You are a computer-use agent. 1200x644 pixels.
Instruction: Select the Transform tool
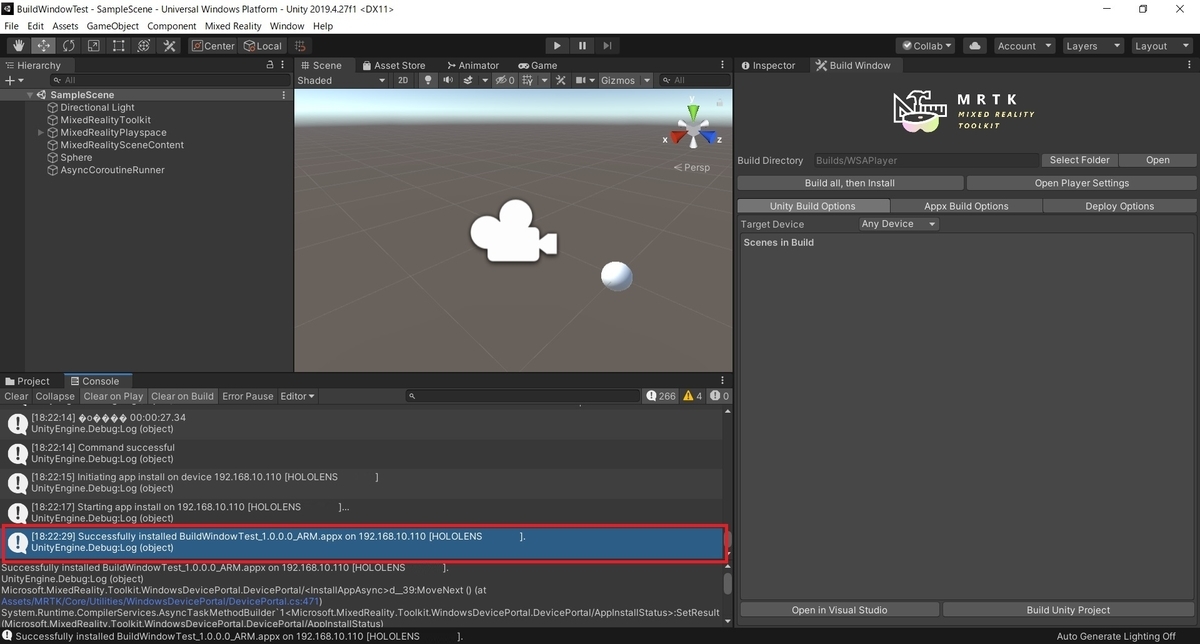tap(144, 46)
